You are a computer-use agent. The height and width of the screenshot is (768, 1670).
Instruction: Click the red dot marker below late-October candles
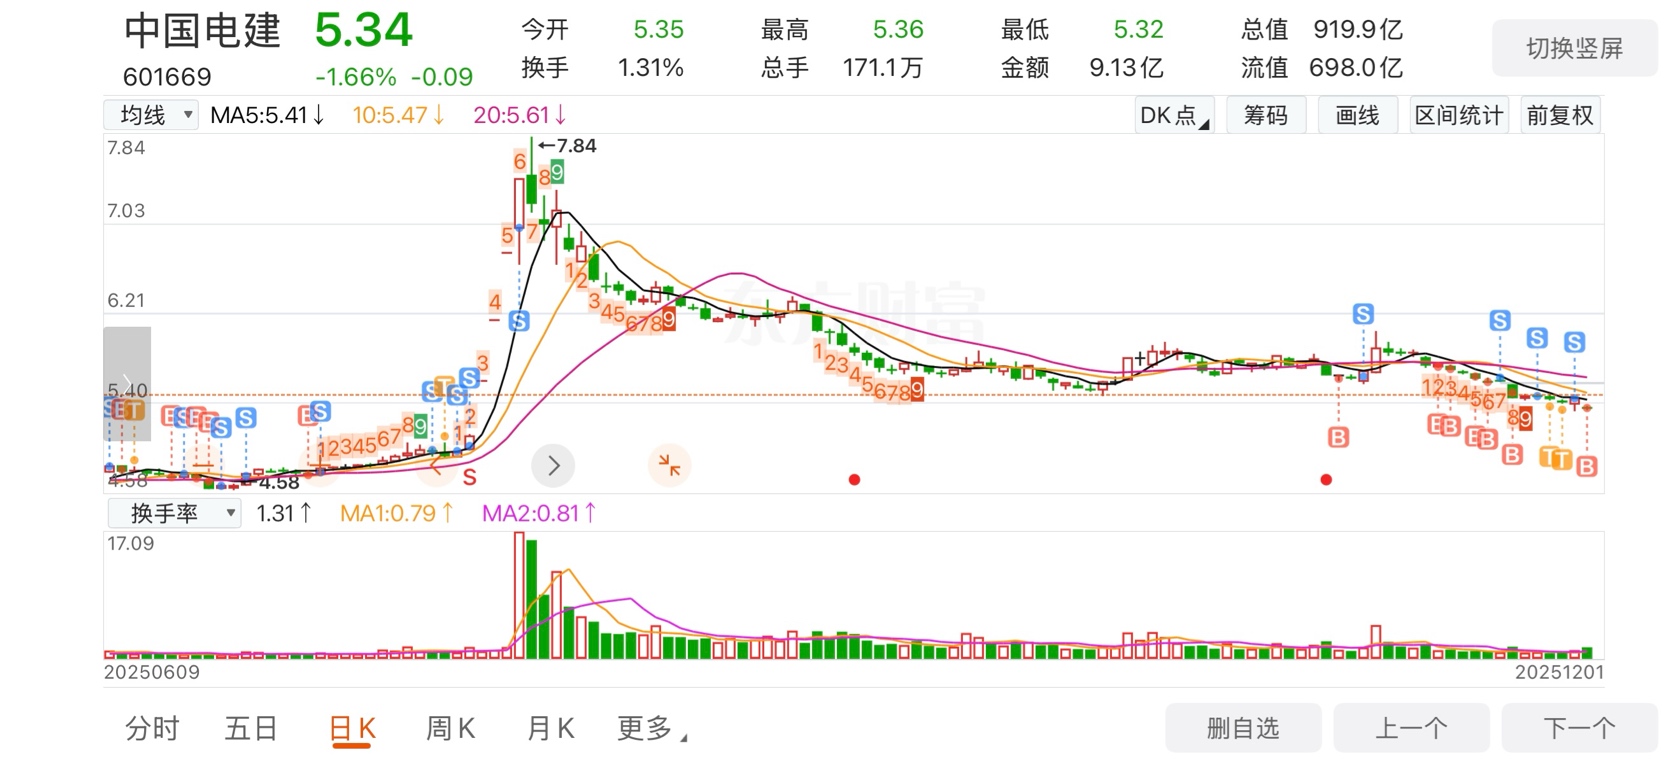click(x=1326, y=480)
